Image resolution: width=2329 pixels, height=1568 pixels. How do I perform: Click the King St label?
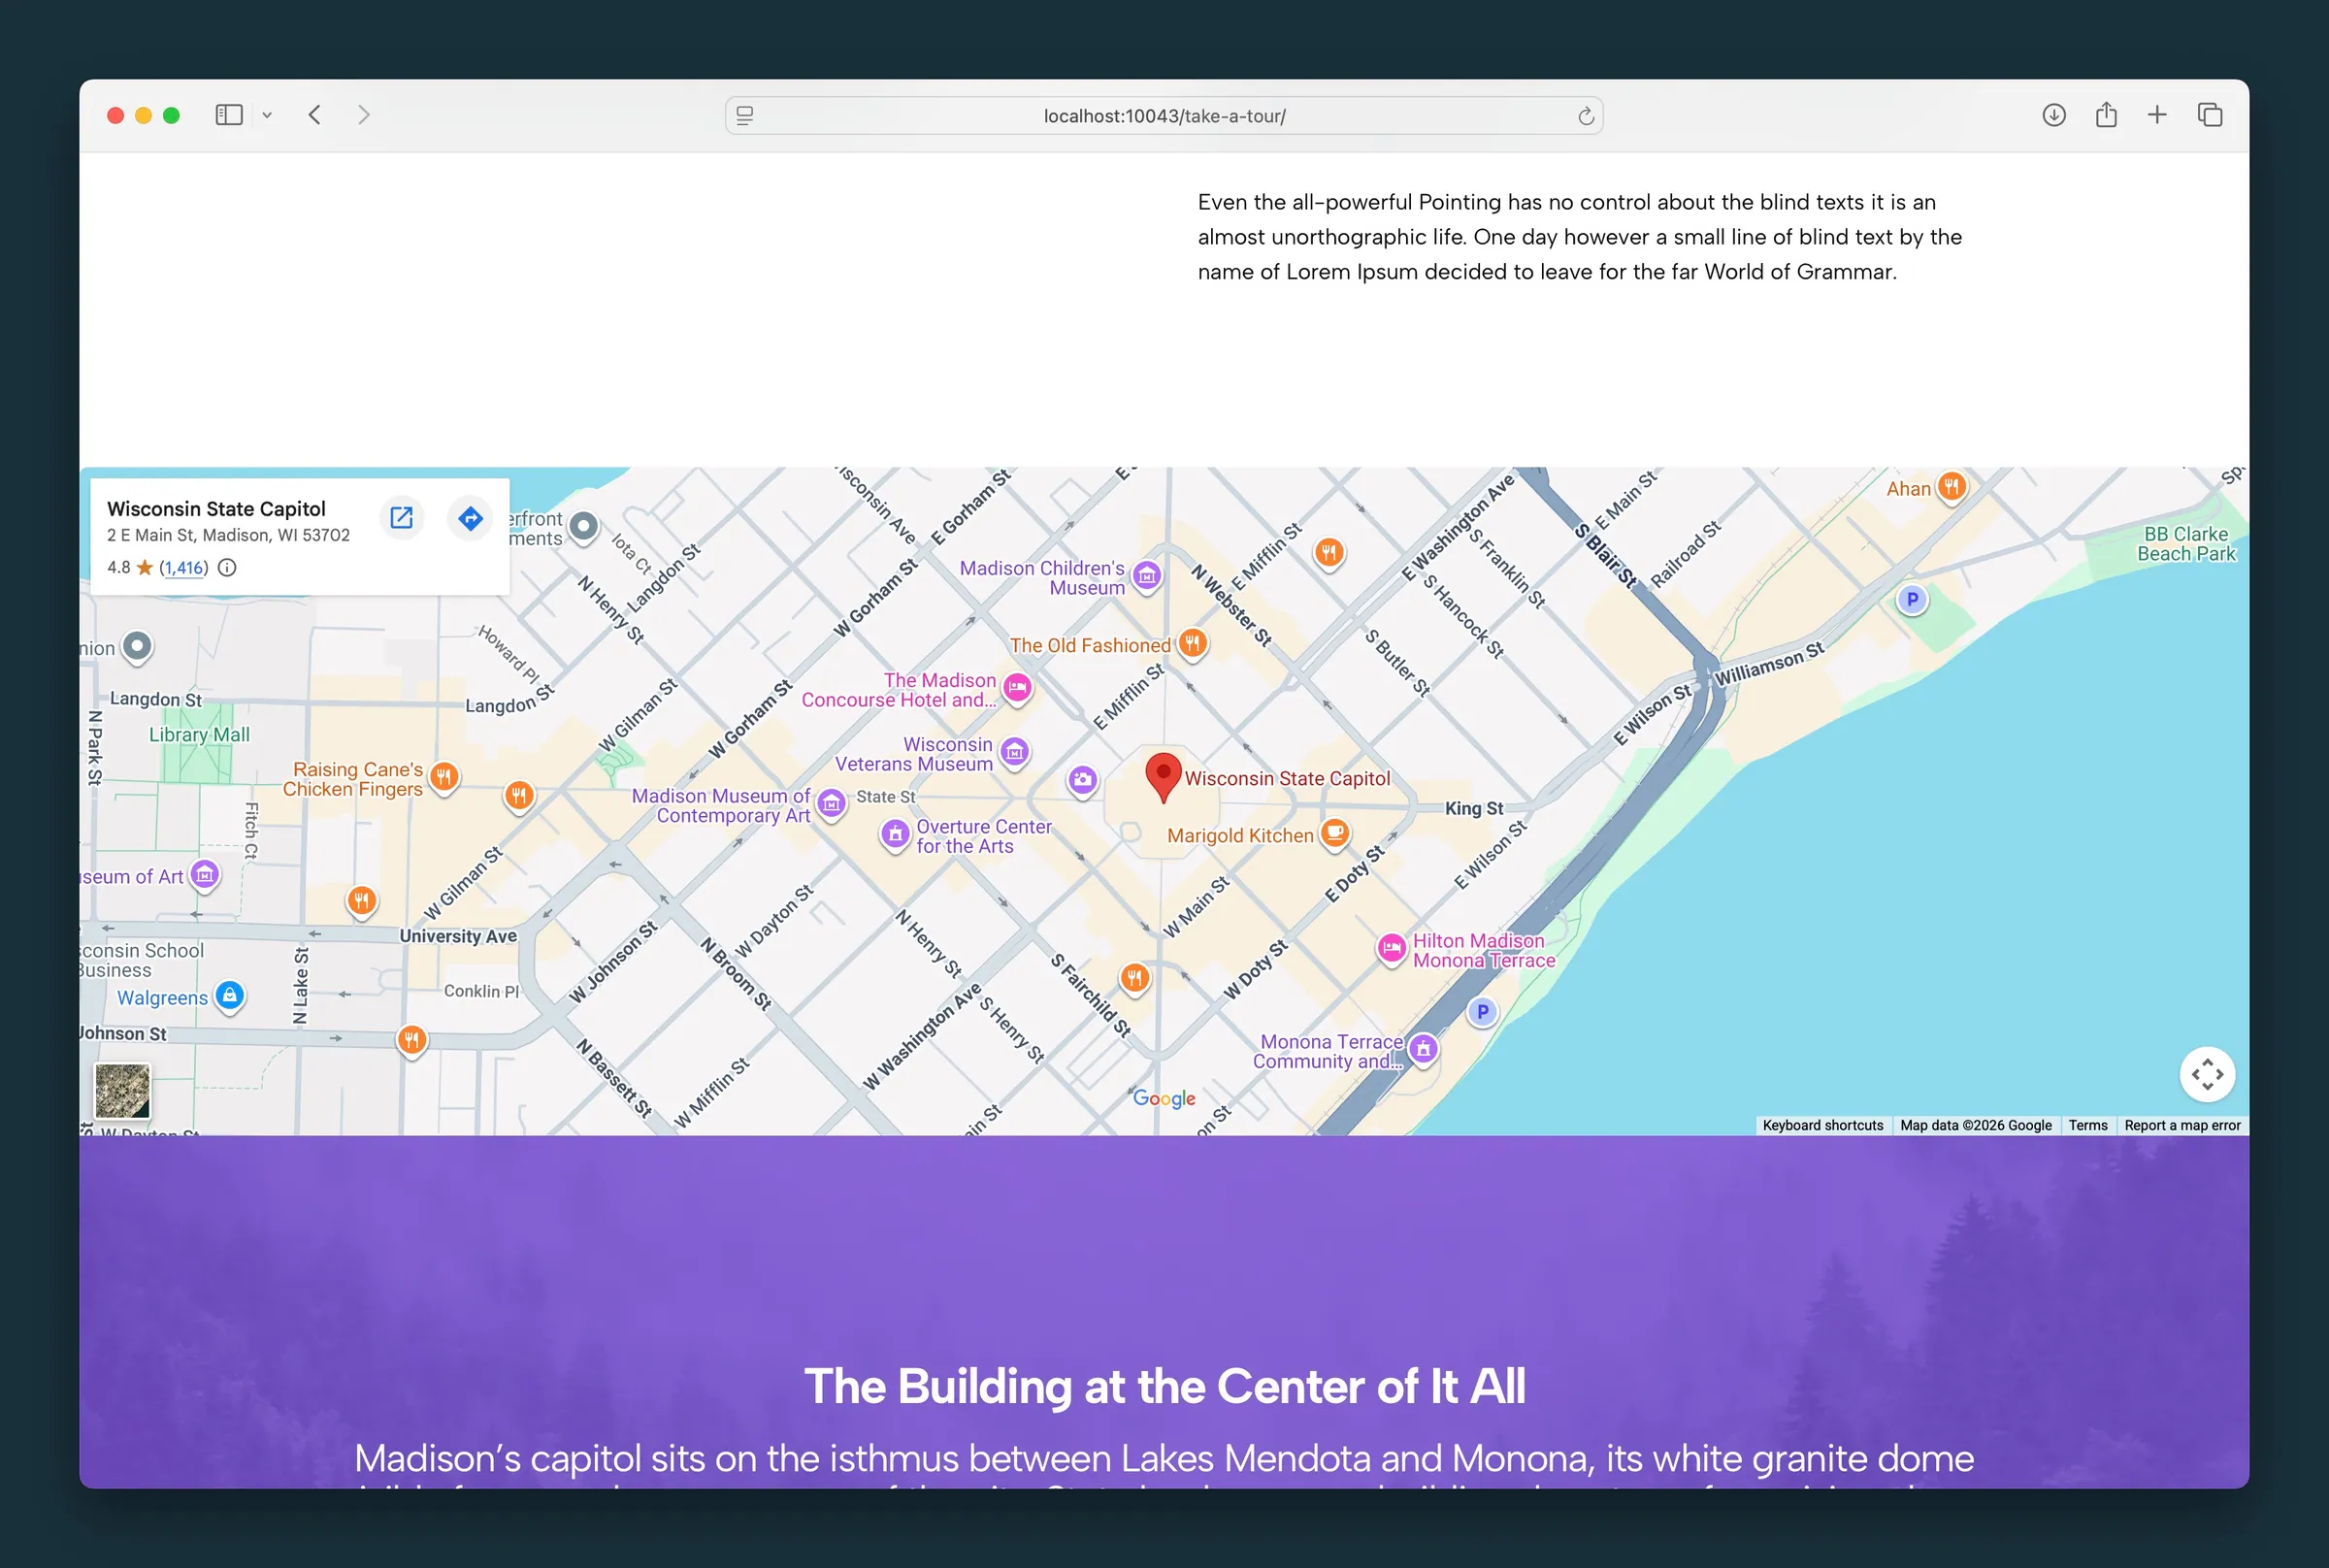(x=1474, y=808)
